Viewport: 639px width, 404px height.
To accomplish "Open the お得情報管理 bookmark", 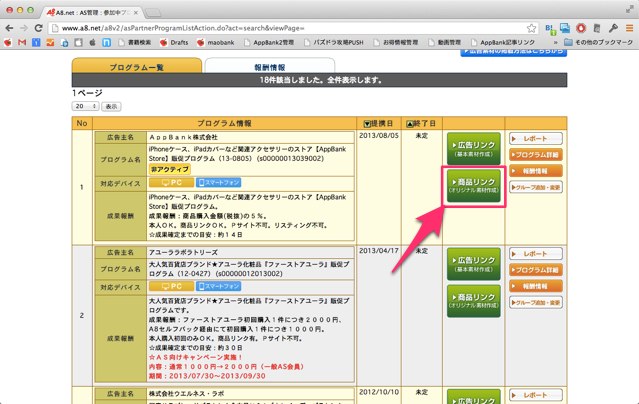I will click(x=396, y=42).
